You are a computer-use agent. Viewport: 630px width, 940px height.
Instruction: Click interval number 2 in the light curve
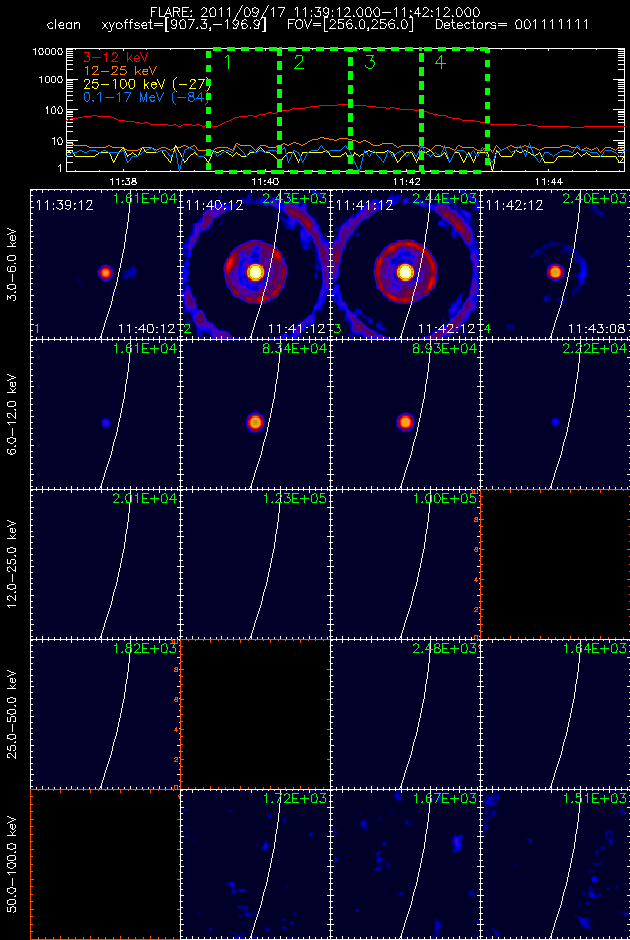(x=299, y=62)
